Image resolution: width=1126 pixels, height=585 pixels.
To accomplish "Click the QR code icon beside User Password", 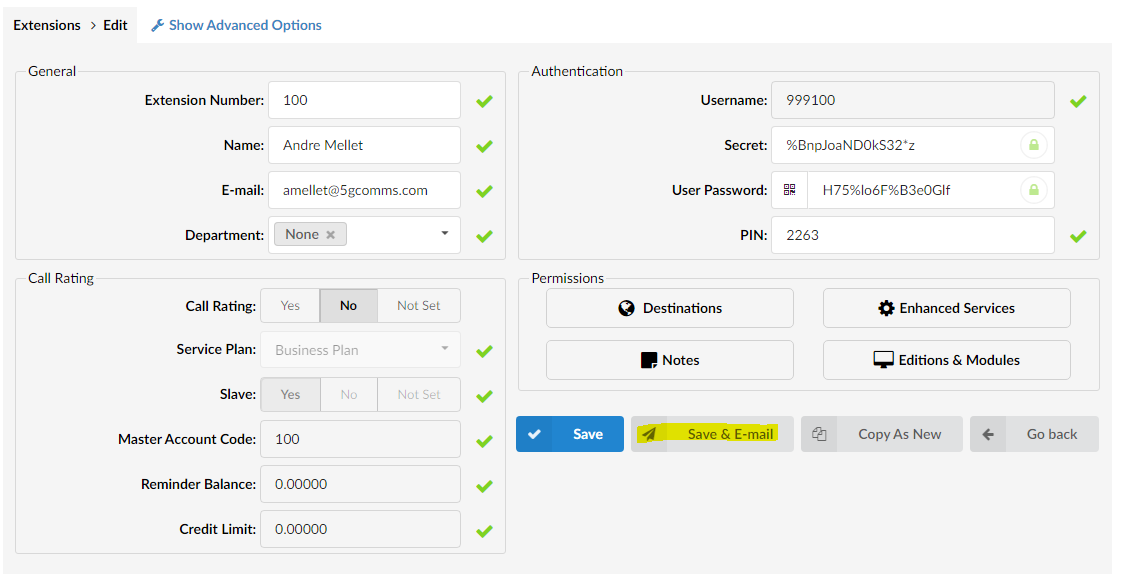I will [x=790, y=190].
